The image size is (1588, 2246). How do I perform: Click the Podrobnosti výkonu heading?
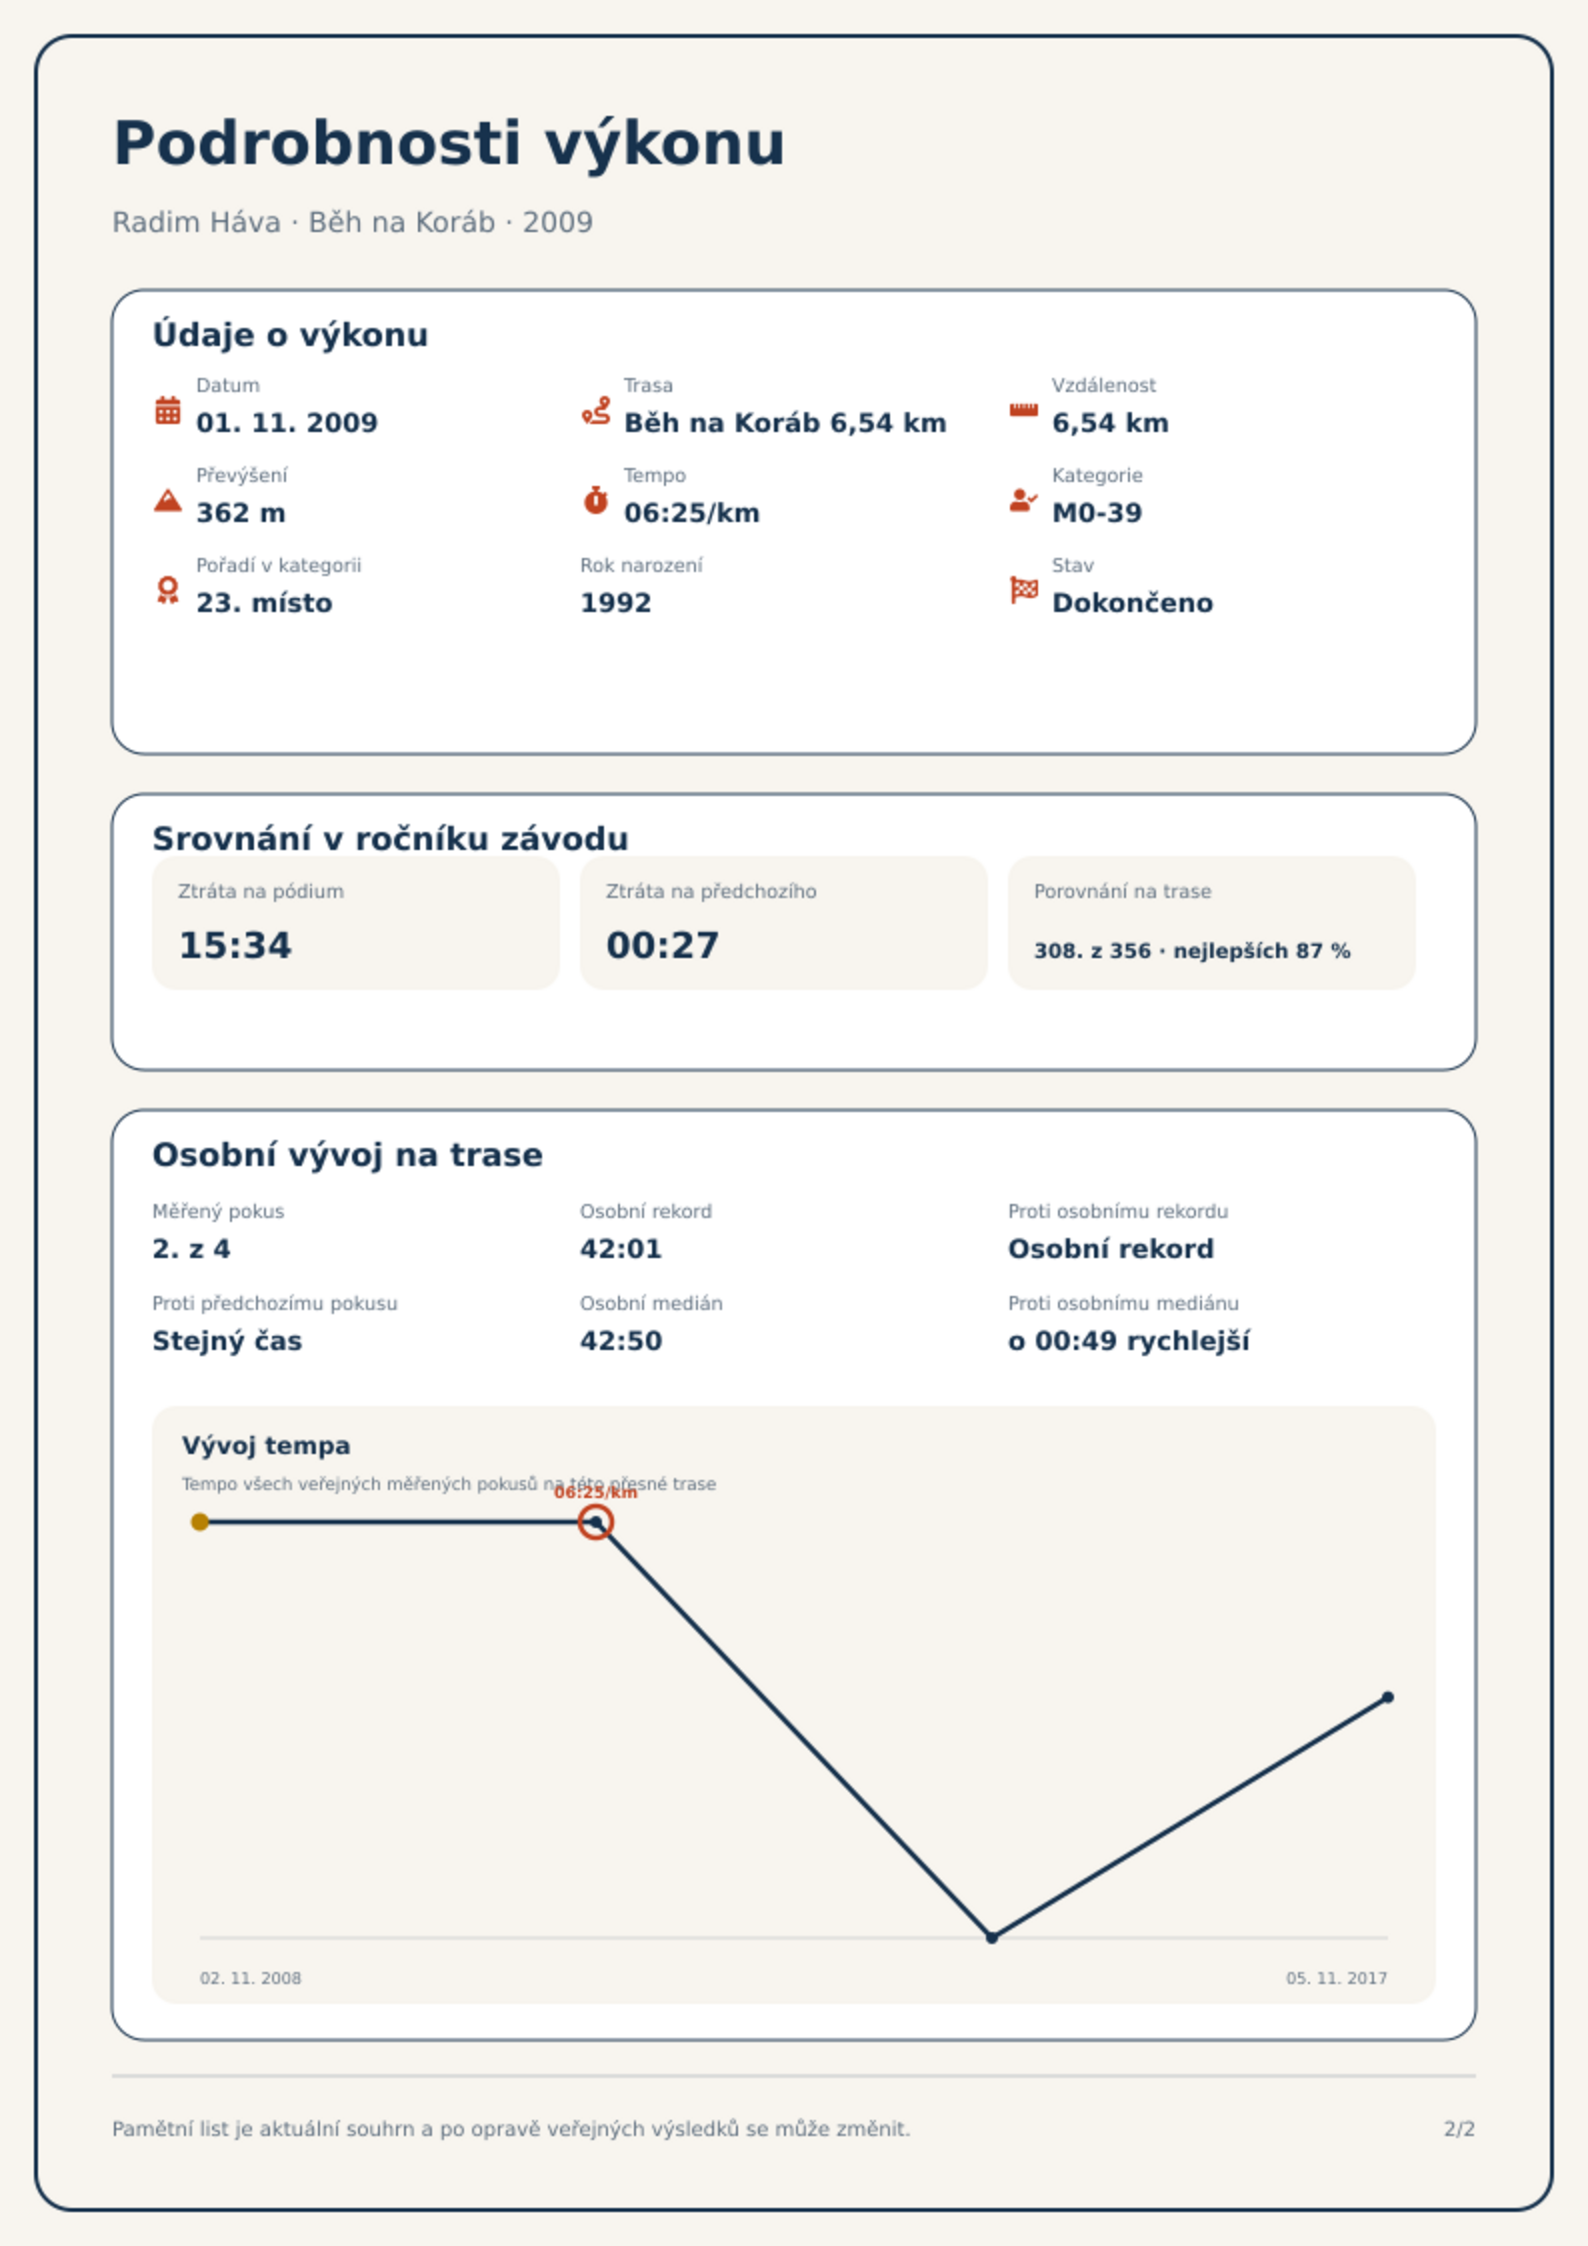(449, 143)
